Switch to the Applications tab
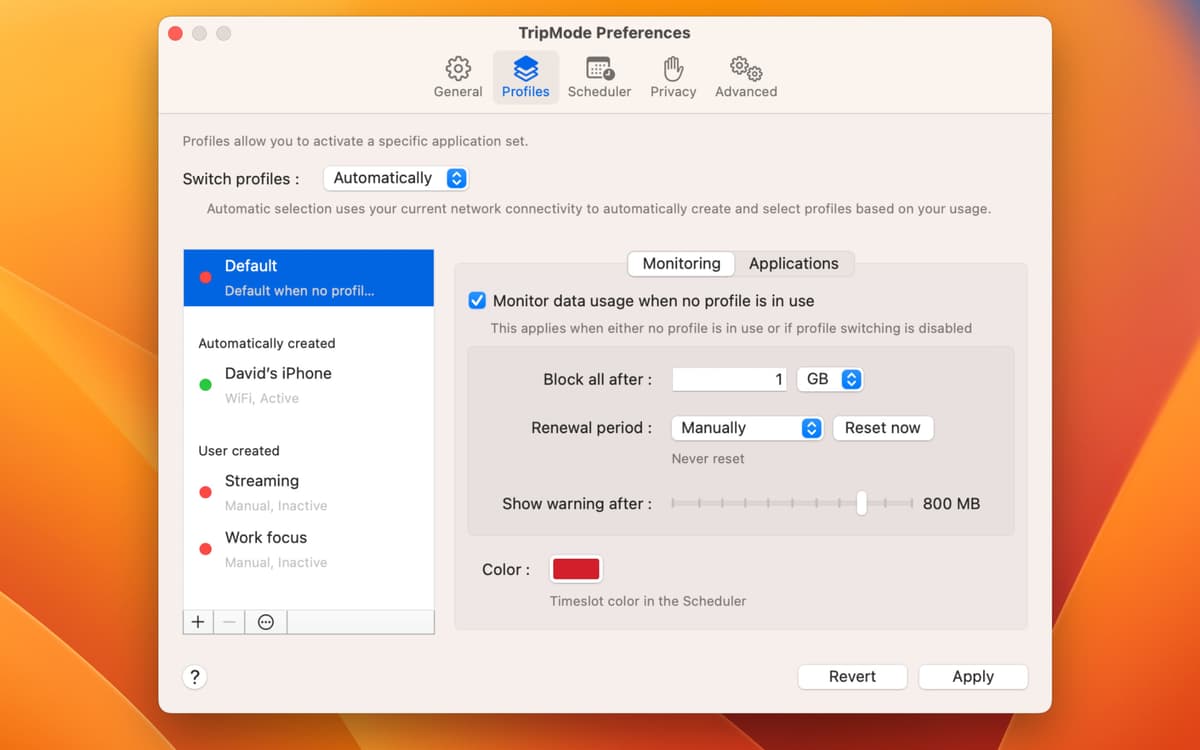 pos(794,264)
